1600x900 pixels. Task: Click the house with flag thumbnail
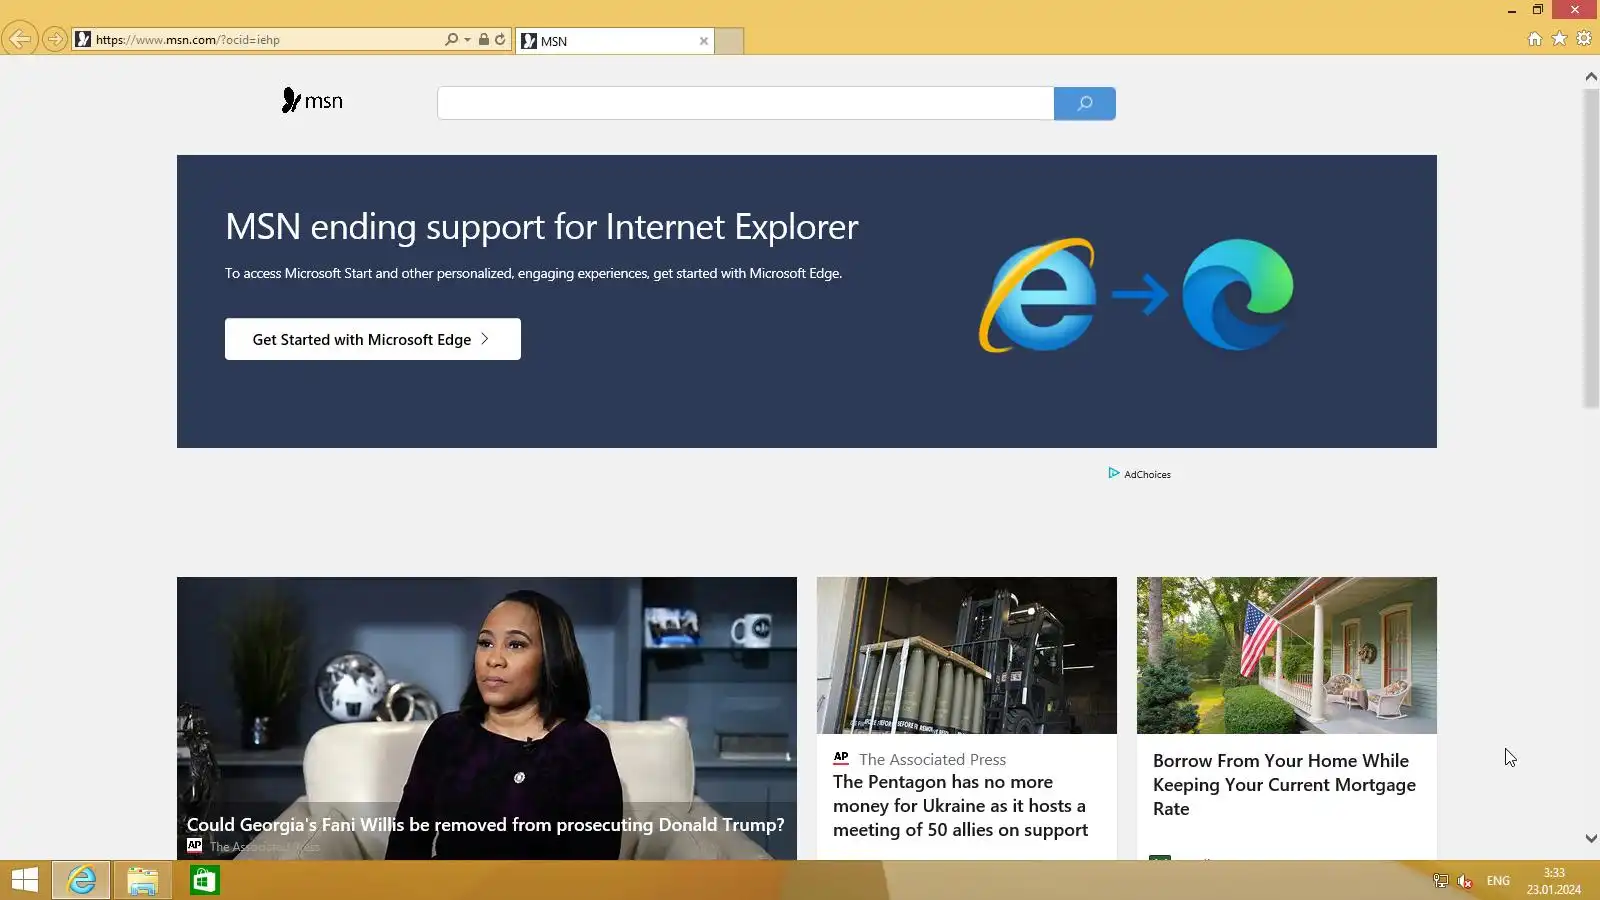click(x=1287, y=655)
